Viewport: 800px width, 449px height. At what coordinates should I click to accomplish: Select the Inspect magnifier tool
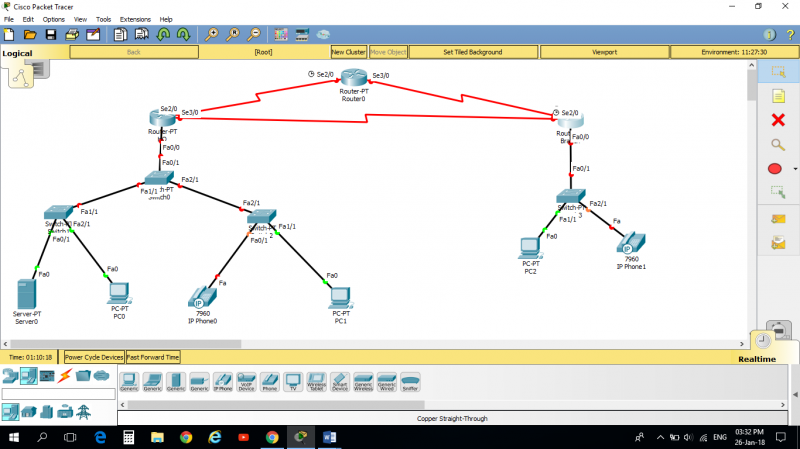[x=778, y=144]
